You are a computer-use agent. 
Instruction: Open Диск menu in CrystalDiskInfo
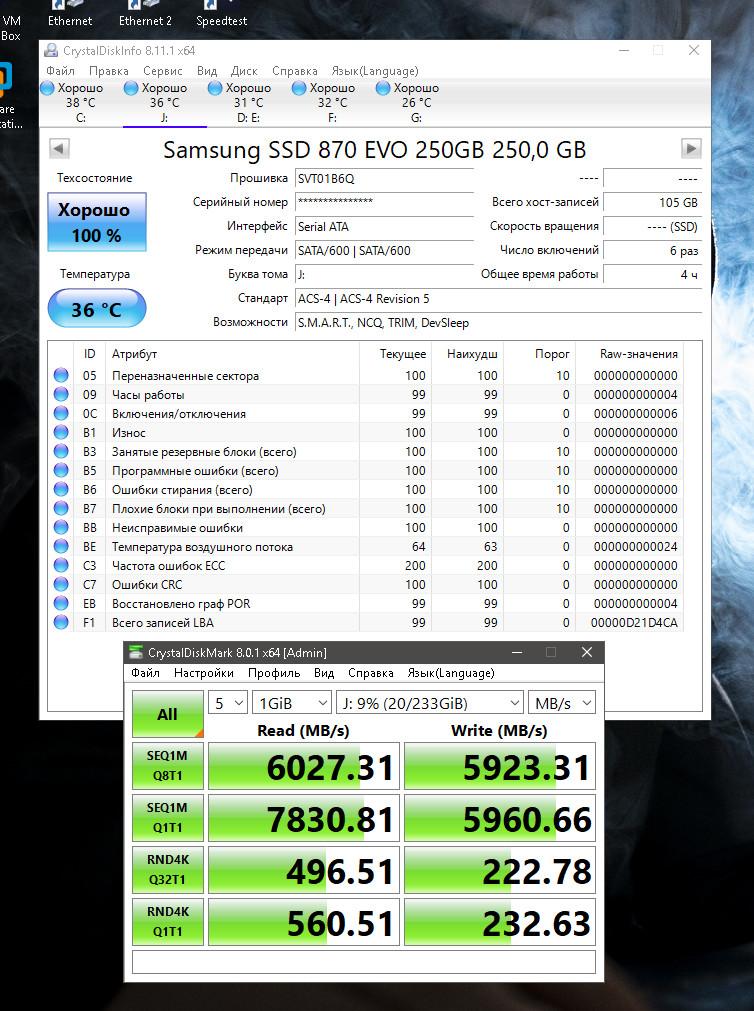point(244,71)
